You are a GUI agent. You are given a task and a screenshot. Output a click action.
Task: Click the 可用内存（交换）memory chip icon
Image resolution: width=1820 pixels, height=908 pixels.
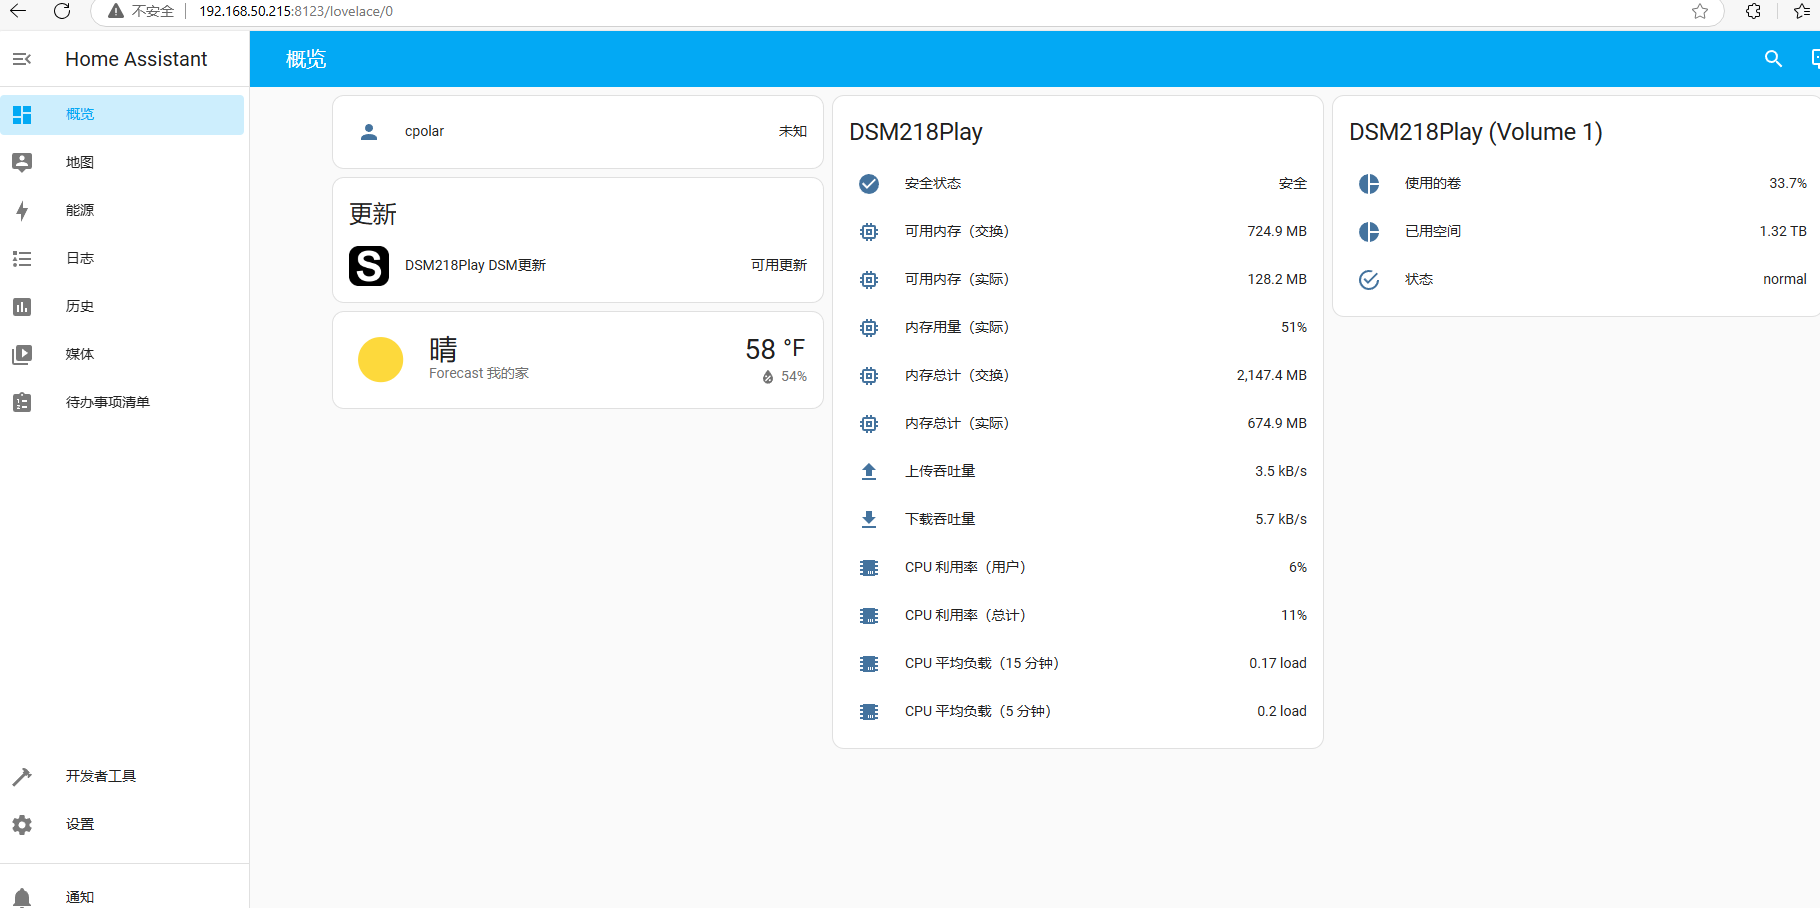[x=869, y=232]
